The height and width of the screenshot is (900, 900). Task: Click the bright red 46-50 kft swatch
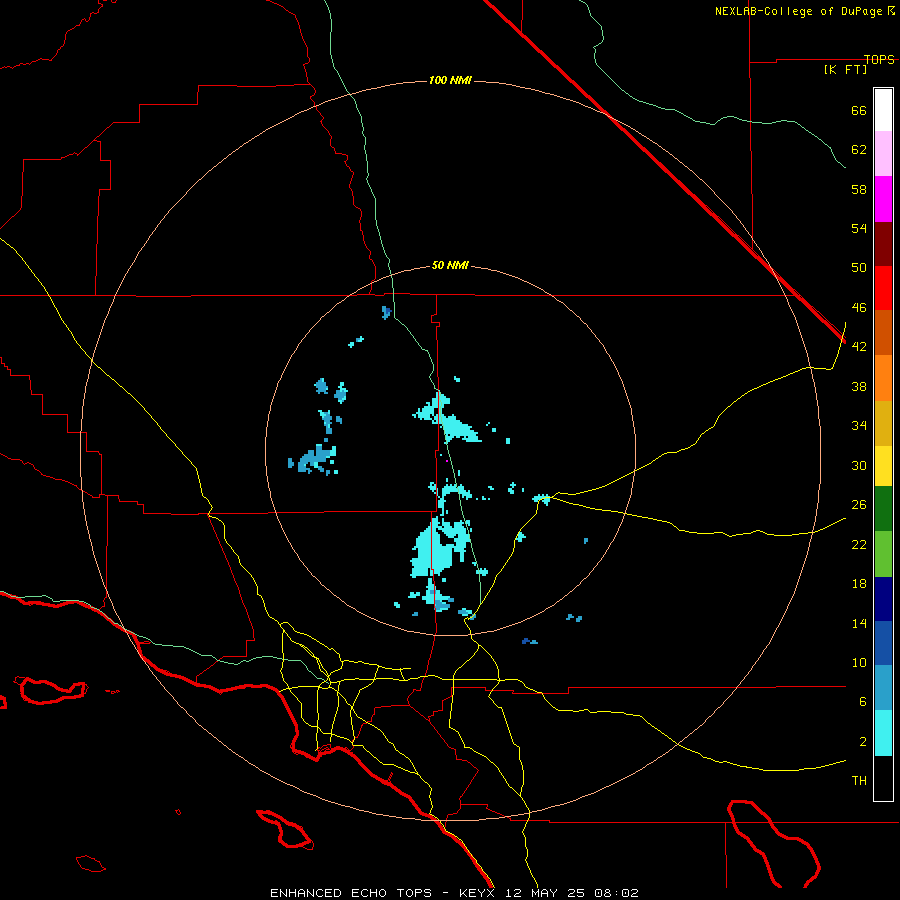point(883,288)
